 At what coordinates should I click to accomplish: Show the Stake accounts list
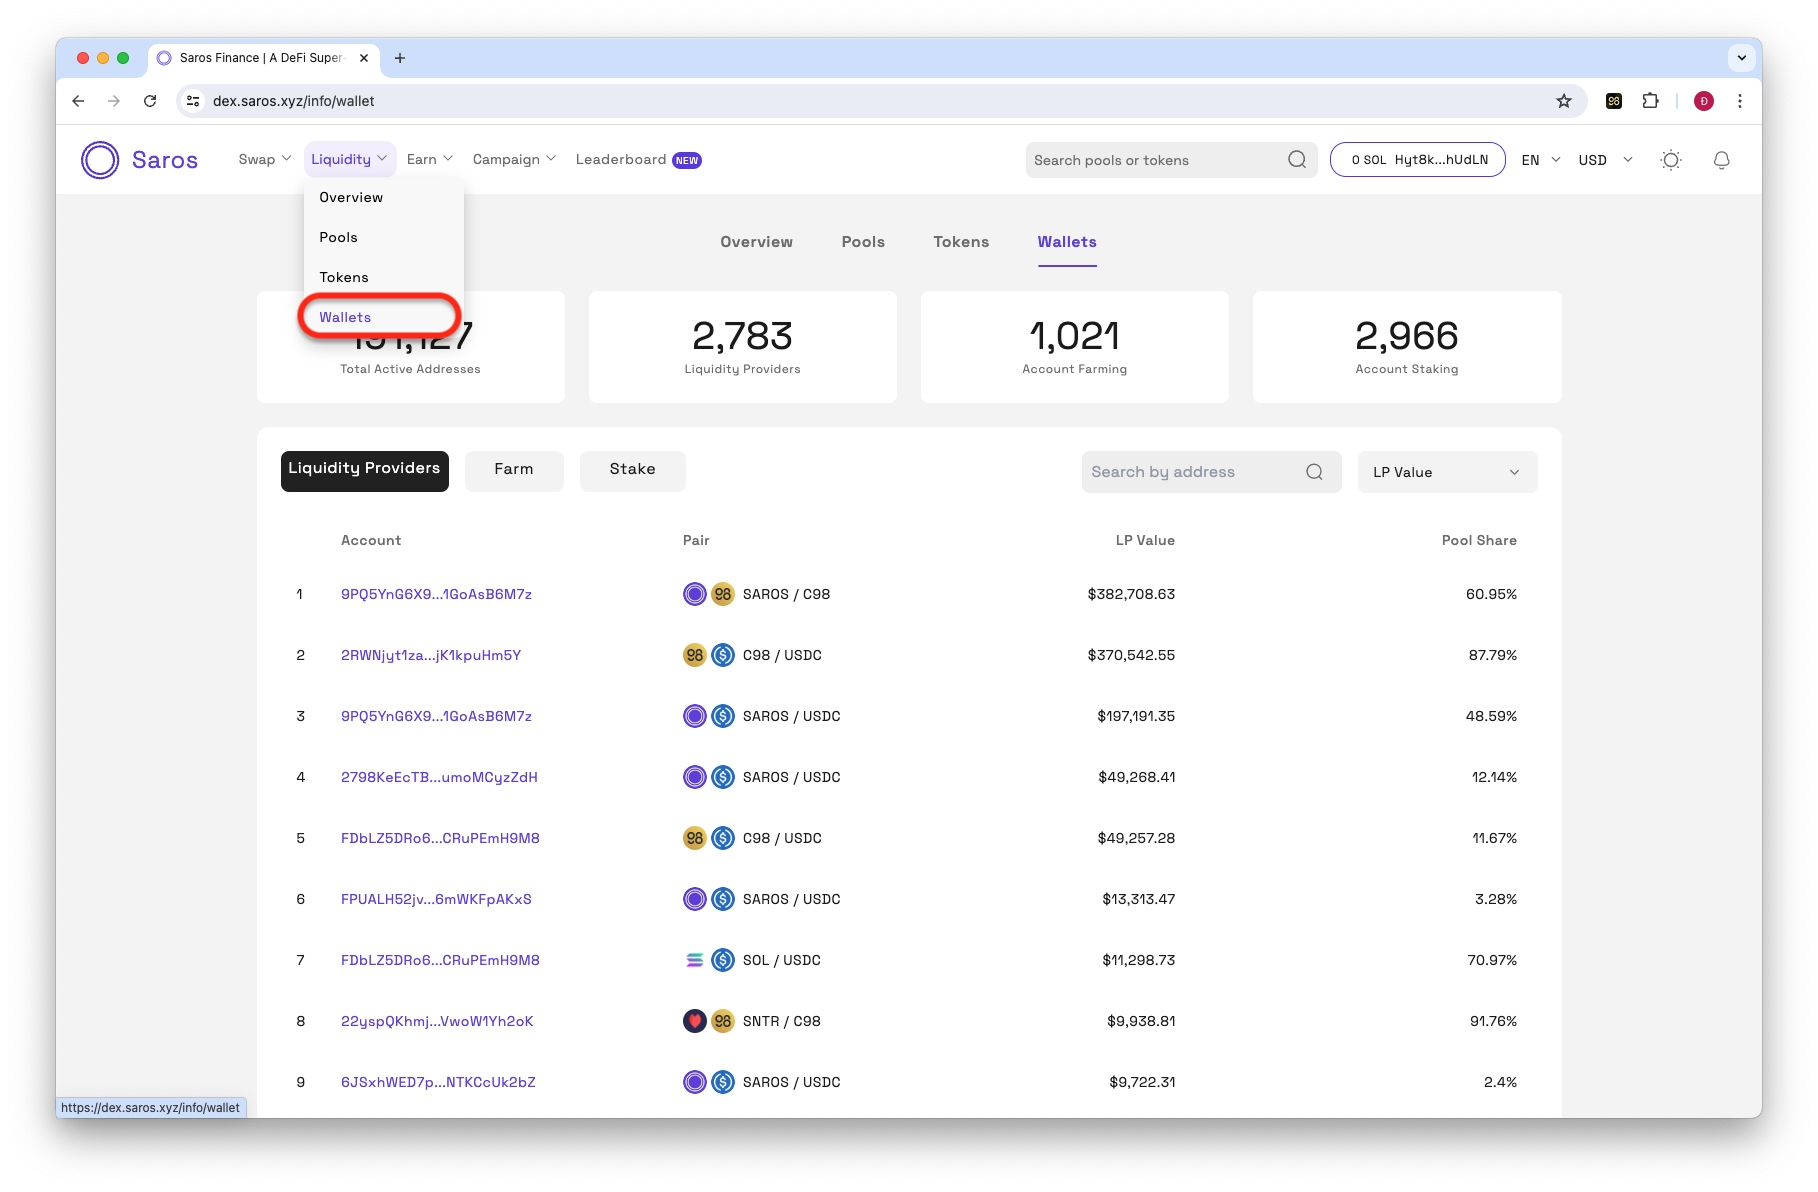633,471
